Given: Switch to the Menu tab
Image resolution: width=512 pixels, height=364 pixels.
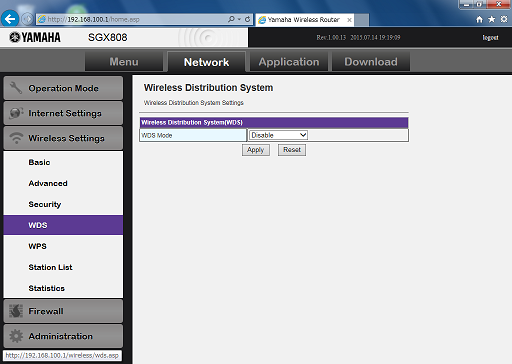Looking at the screenshot, I should pos(124,62).
